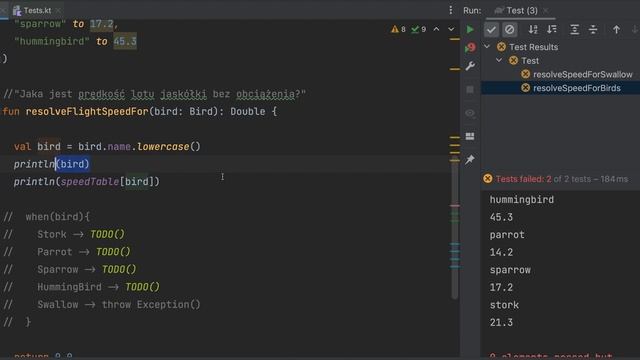The image size is (640, 360).
Task: Expand all test results icon
Action: click(574, 29)
